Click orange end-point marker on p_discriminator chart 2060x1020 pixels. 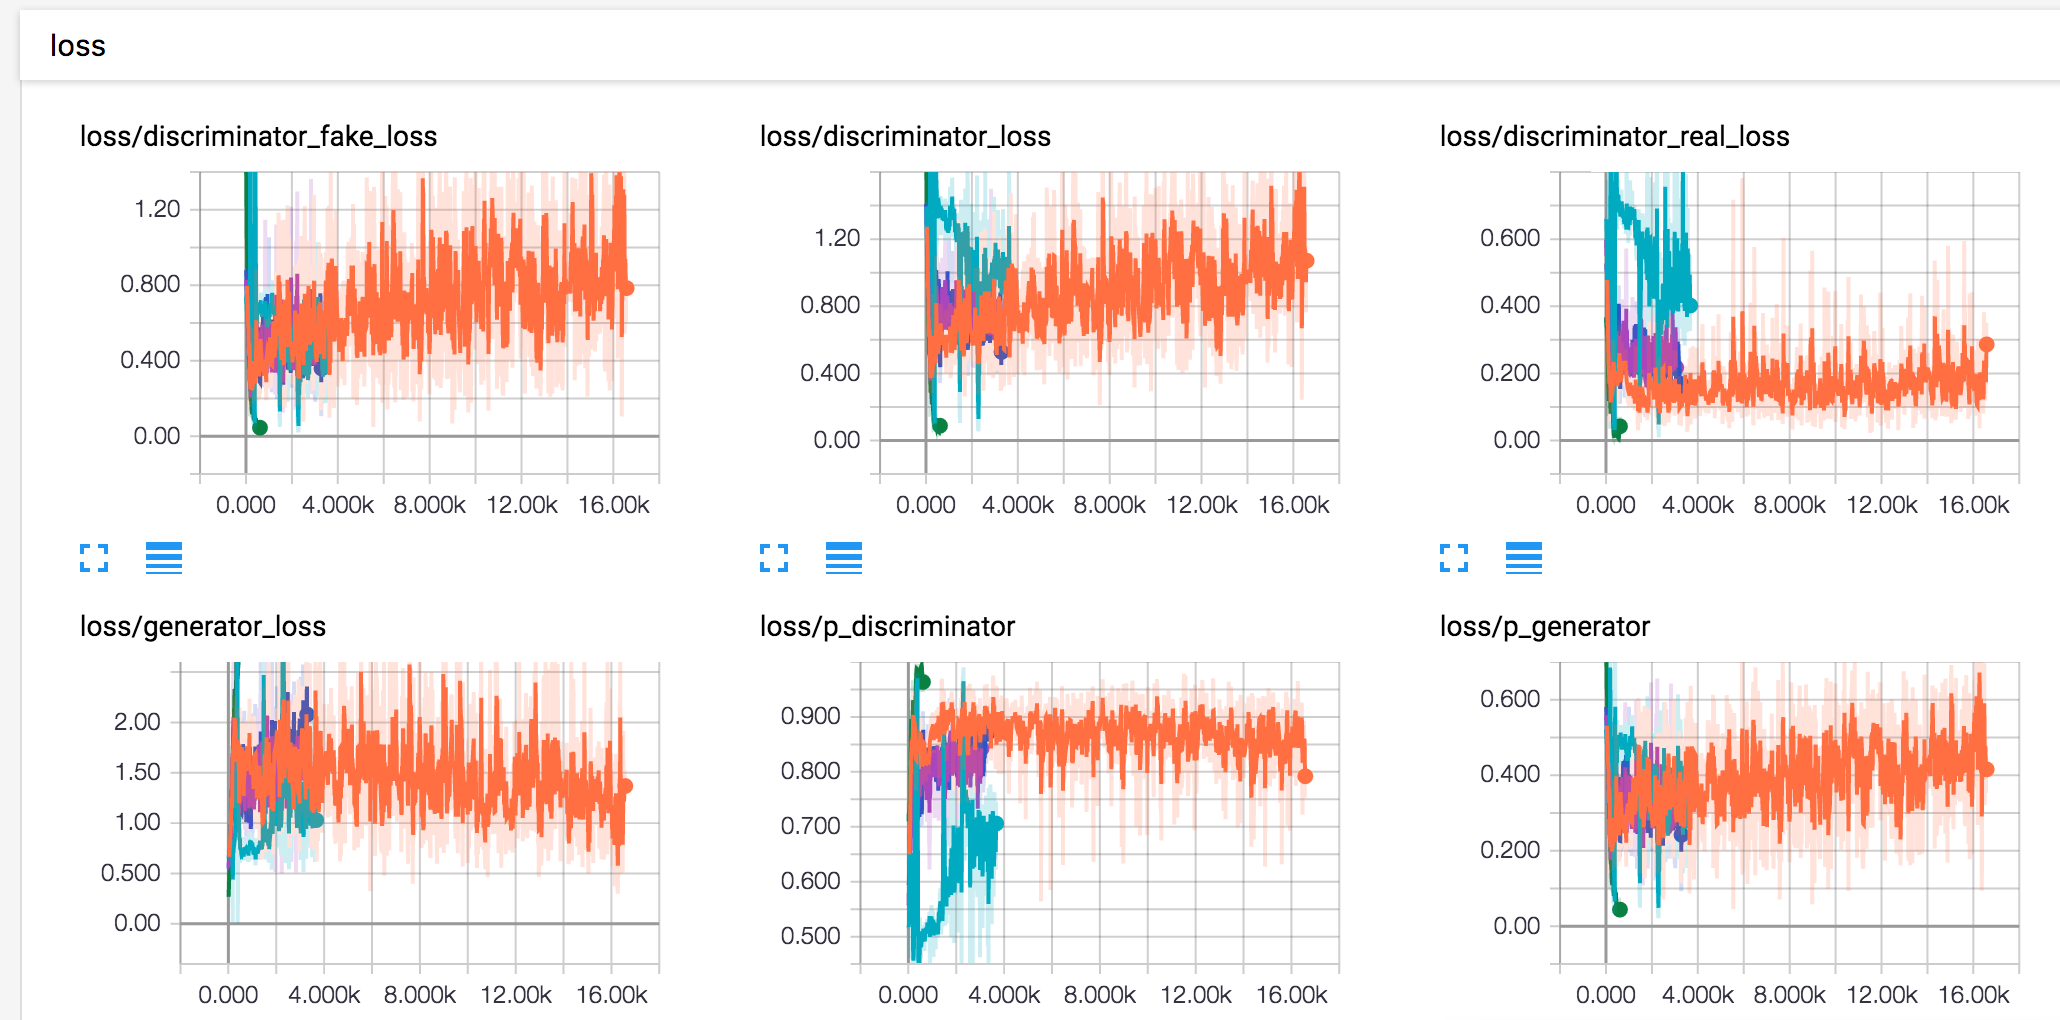(1305, 776)
